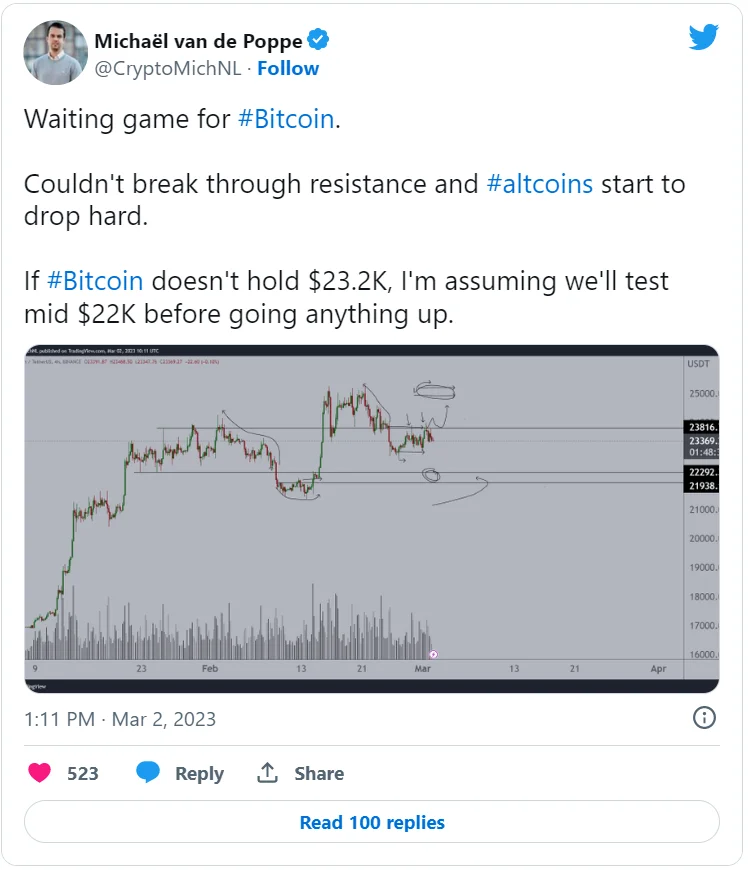Open the tweet info circle icon
The image size is (748, 870).
[704, 718]
